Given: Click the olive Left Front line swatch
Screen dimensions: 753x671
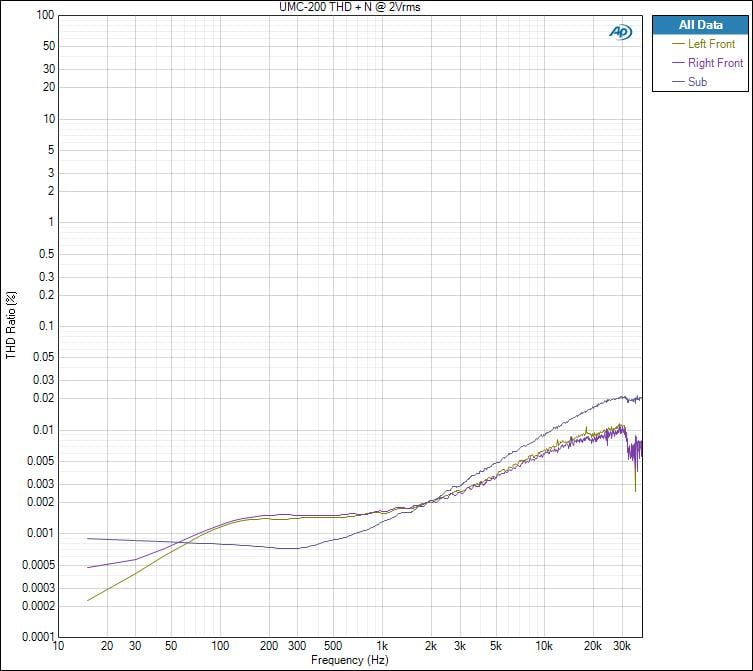Looking at the screenshot, I should click(678, 44).
